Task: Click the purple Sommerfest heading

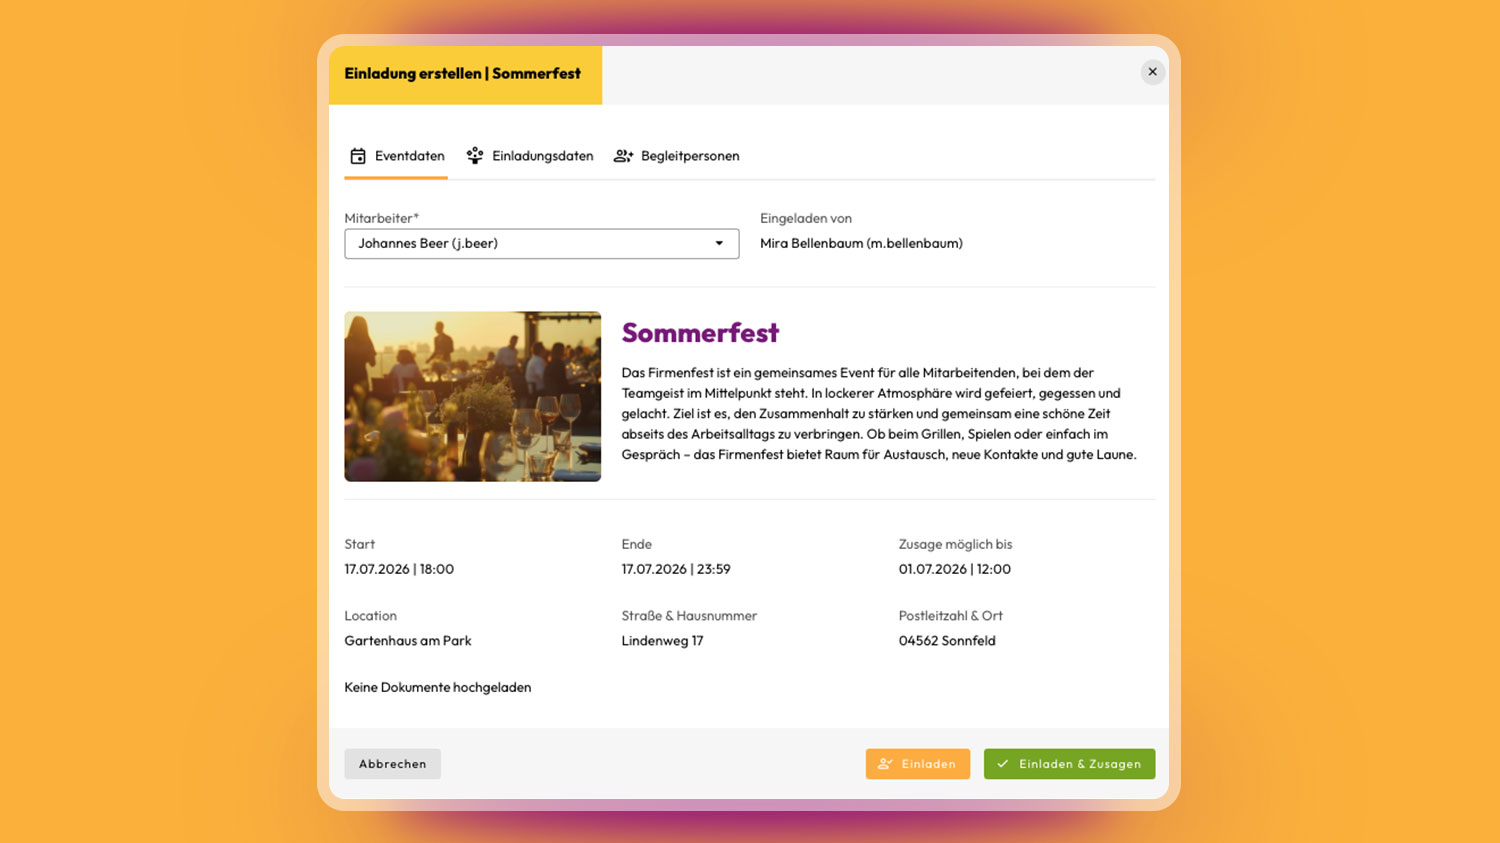Action: [700, 333]
